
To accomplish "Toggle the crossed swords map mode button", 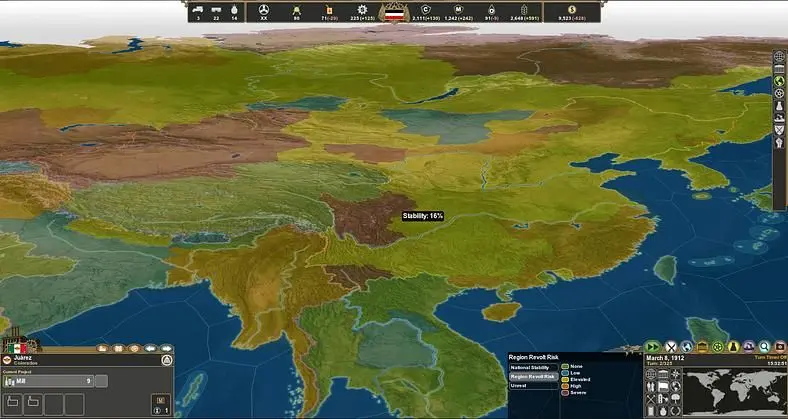I will click(651, 399).
